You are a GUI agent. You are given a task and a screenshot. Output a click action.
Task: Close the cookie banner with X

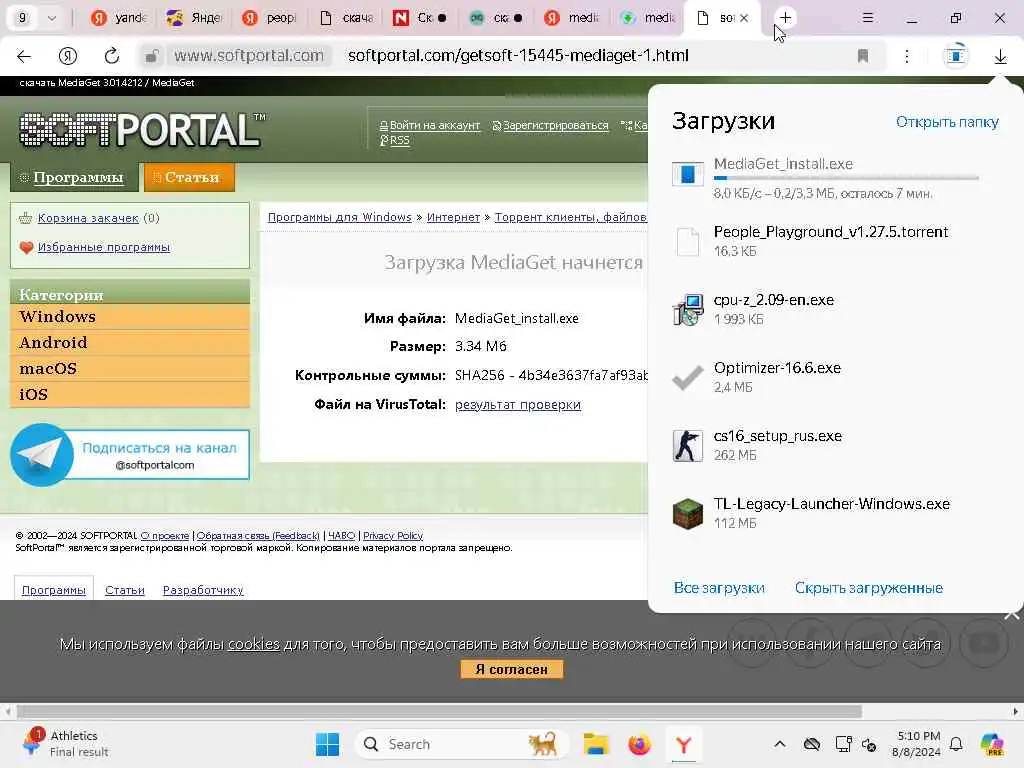(x=1012, y=615)
